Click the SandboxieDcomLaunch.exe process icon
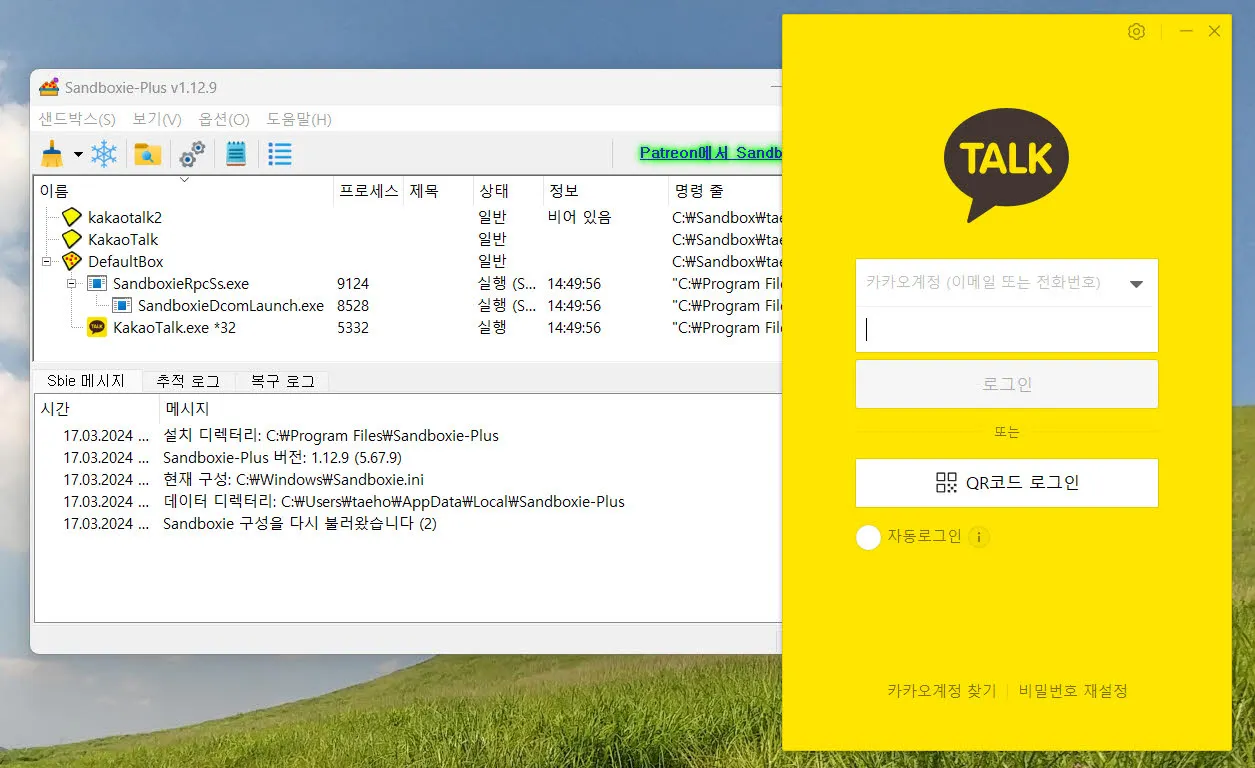1255x768 pixels. pos(122,306)
